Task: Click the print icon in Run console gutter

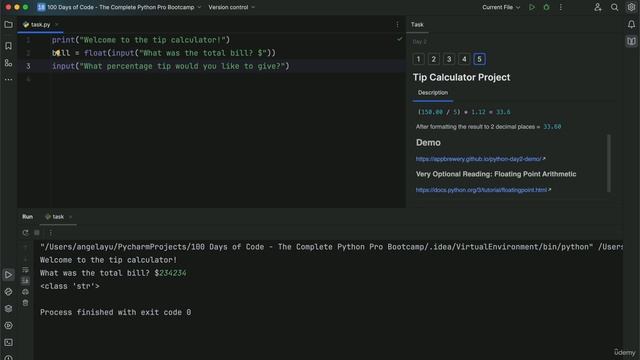Action: (25, 292)
